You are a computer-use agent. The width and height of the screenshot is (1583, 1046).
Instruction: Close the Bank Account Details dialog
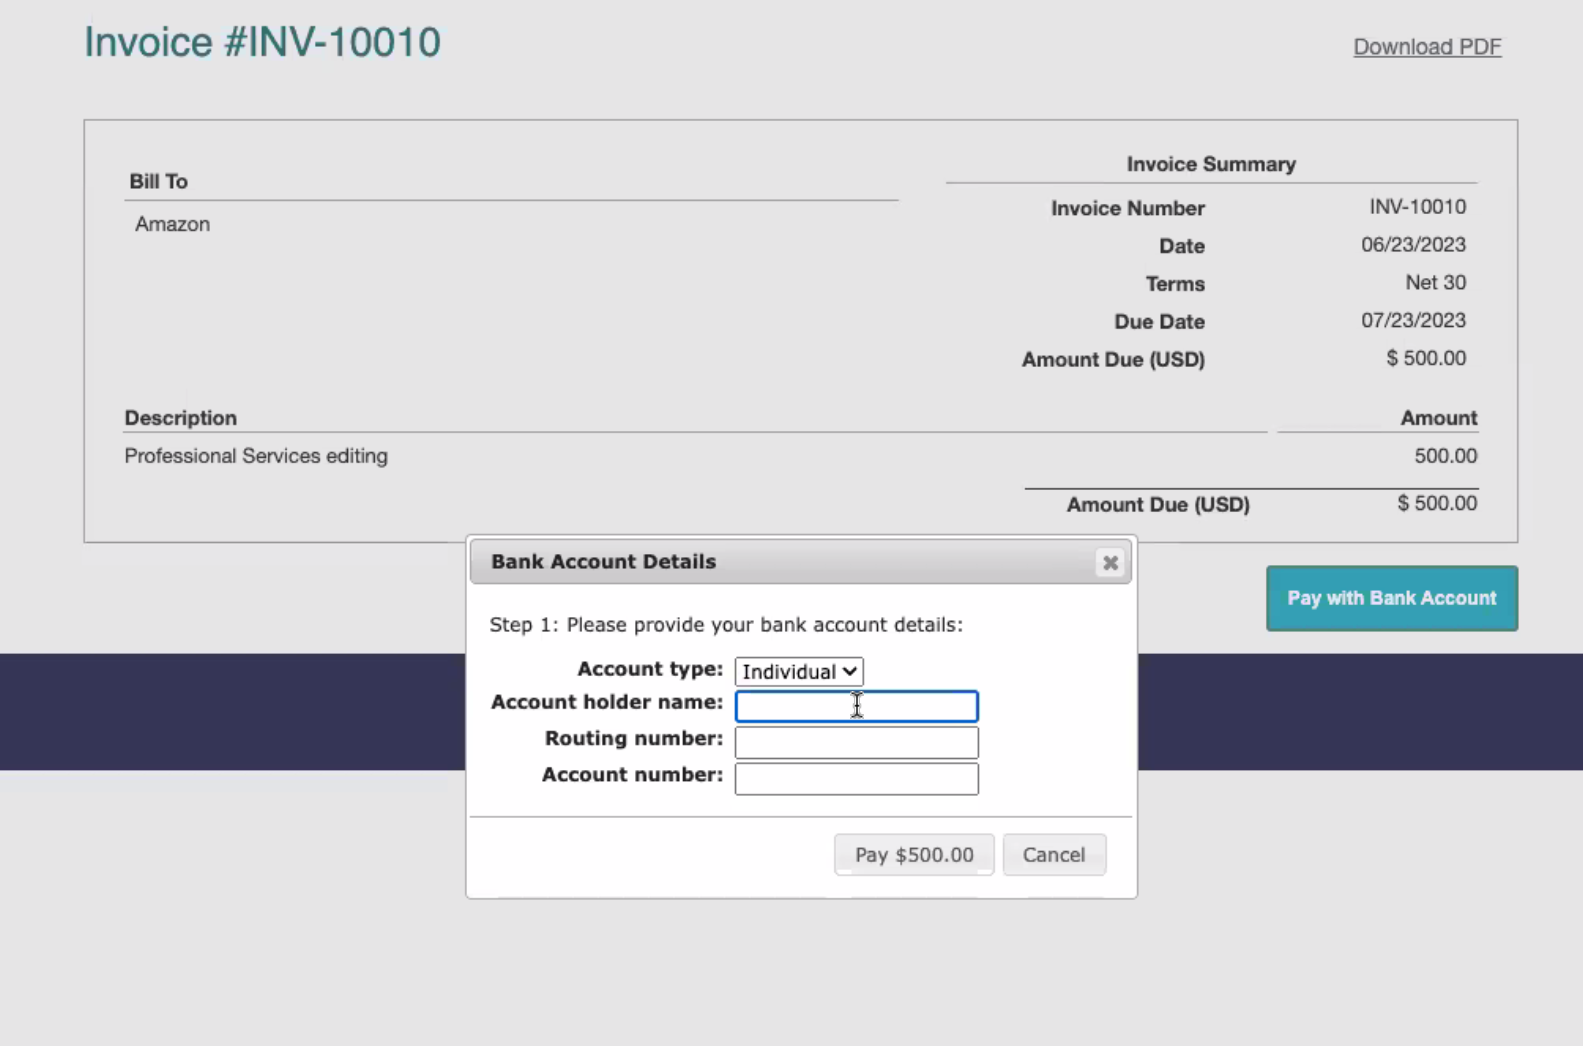click(1110, 563)
